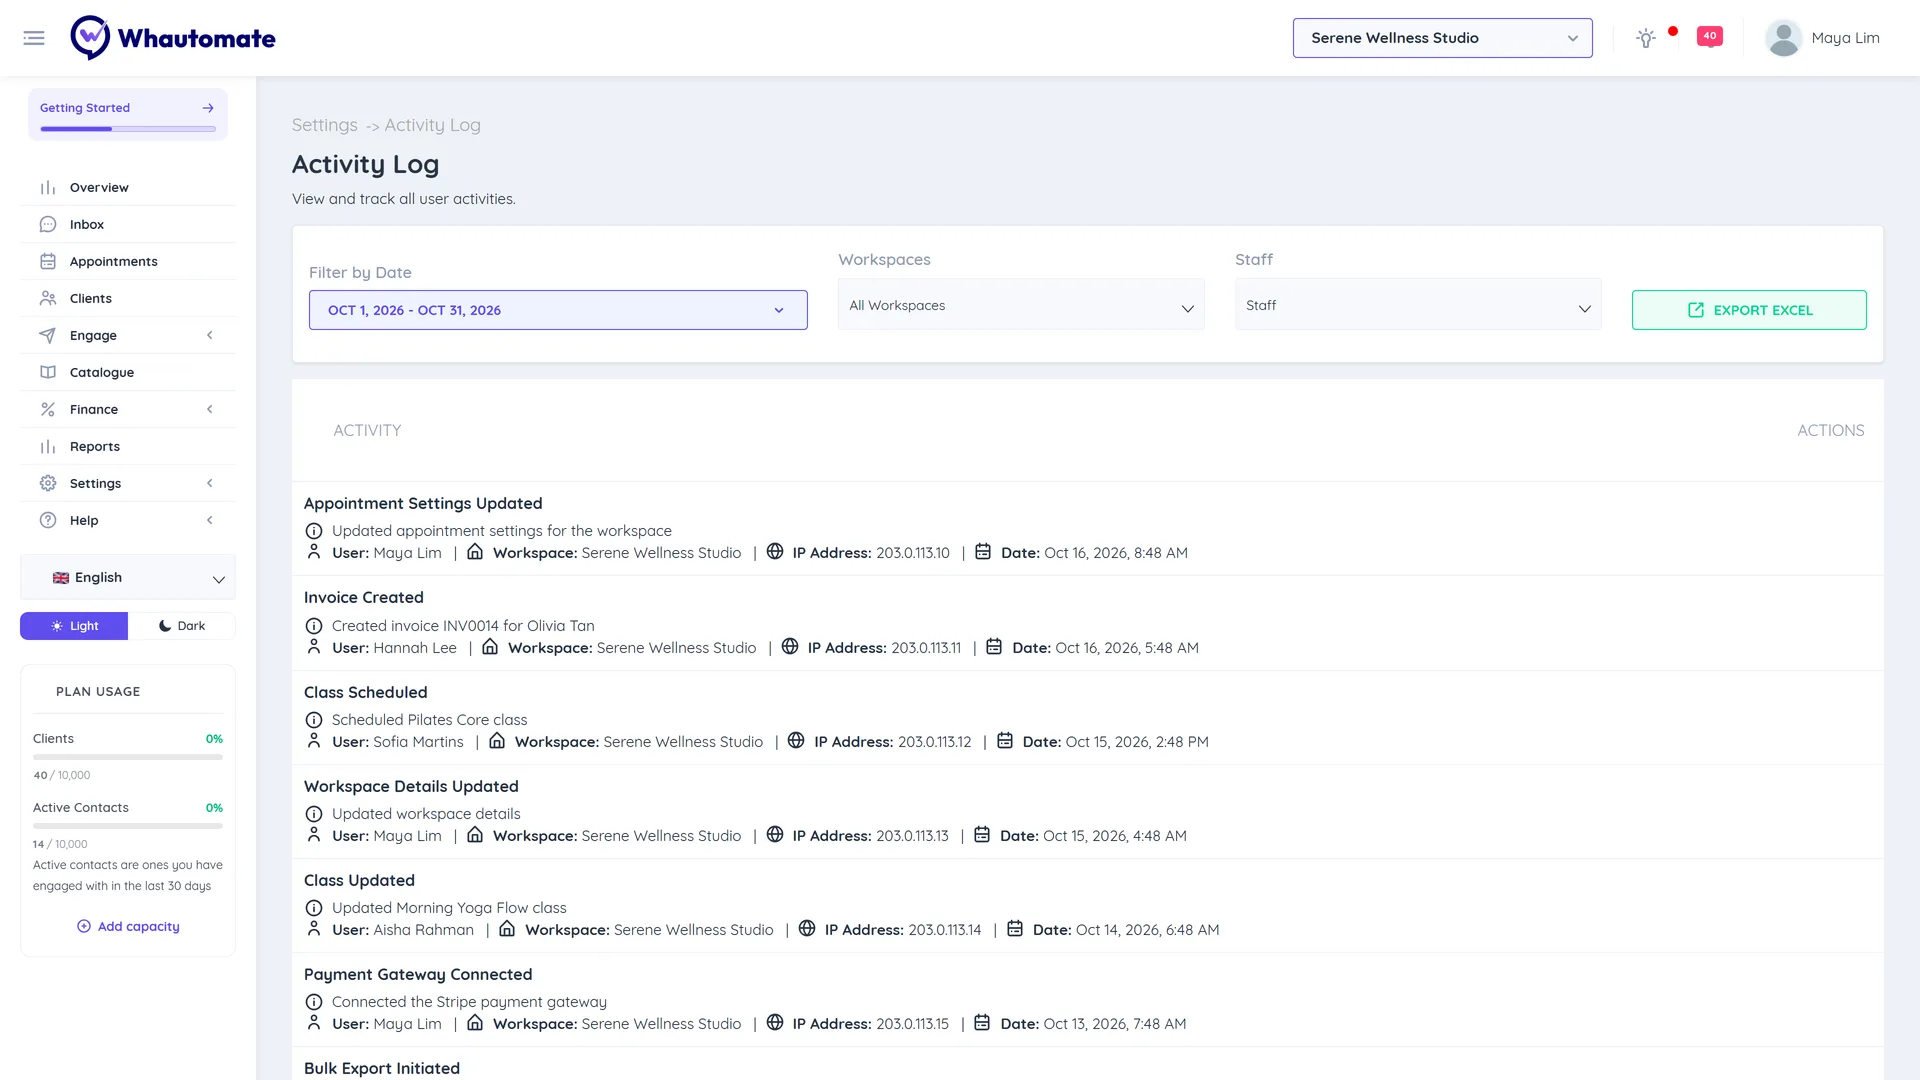Click the Add capacity link
Image resolution: width=1920 pixels, height=1080 pixels.
[128, 927]
